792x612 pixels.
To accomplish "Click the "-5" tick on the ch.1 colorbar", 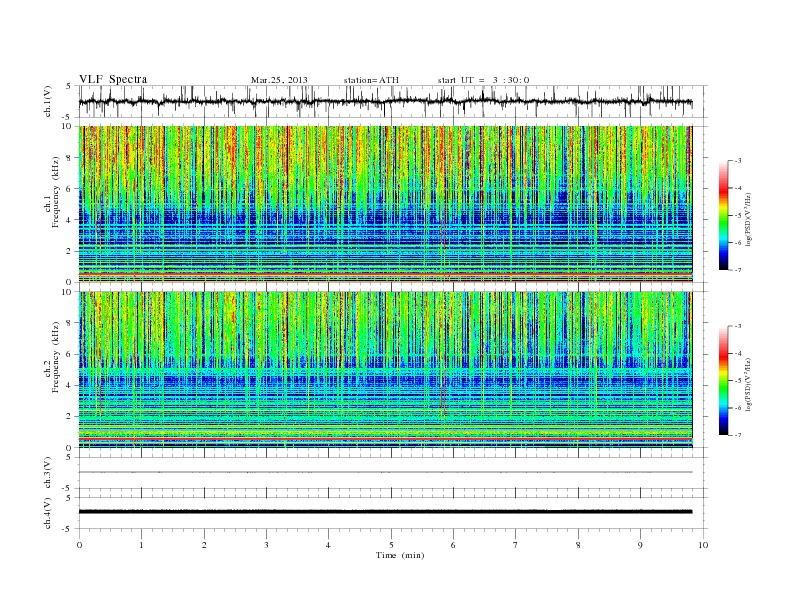I will tap(738, 216).
